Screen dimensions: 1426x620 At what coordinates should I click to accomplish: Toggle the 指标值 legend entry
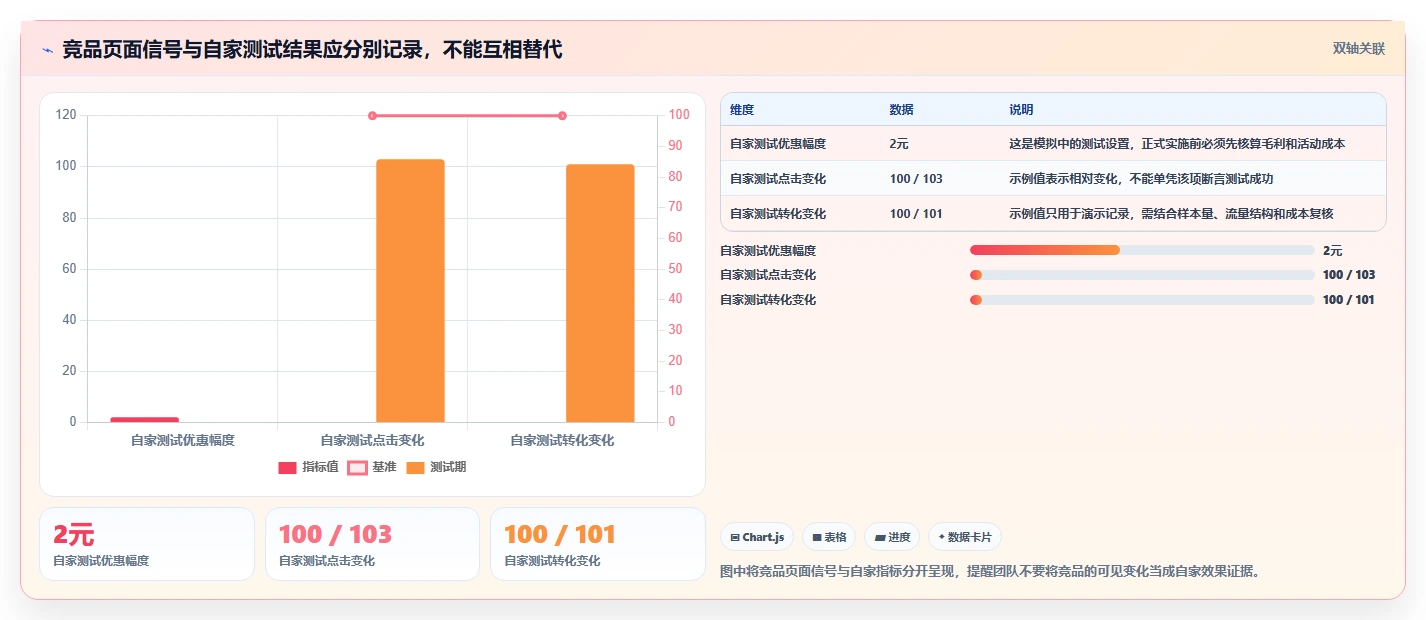tap(308, 467)
